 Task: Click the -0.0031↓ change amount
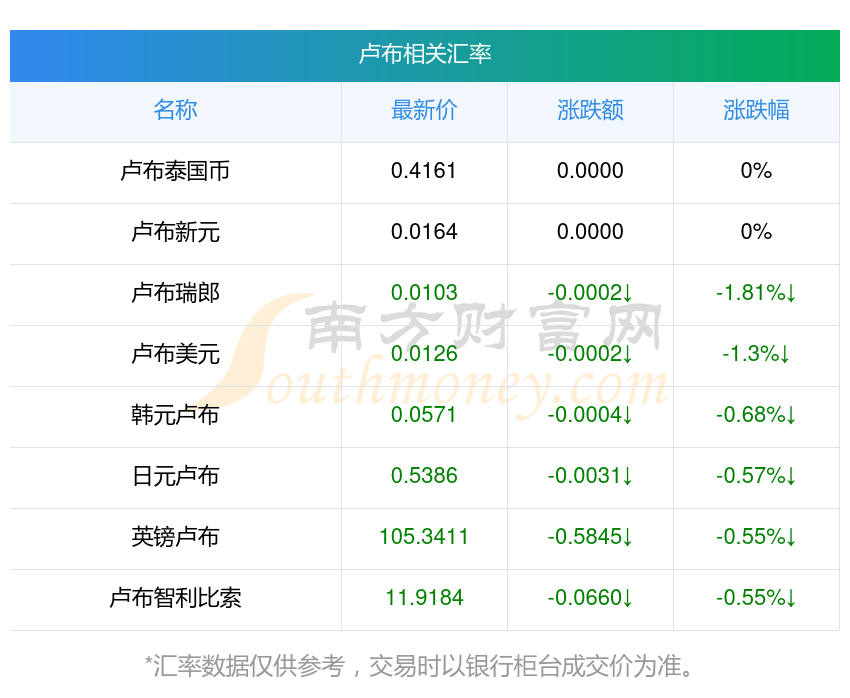pos(590,476)
